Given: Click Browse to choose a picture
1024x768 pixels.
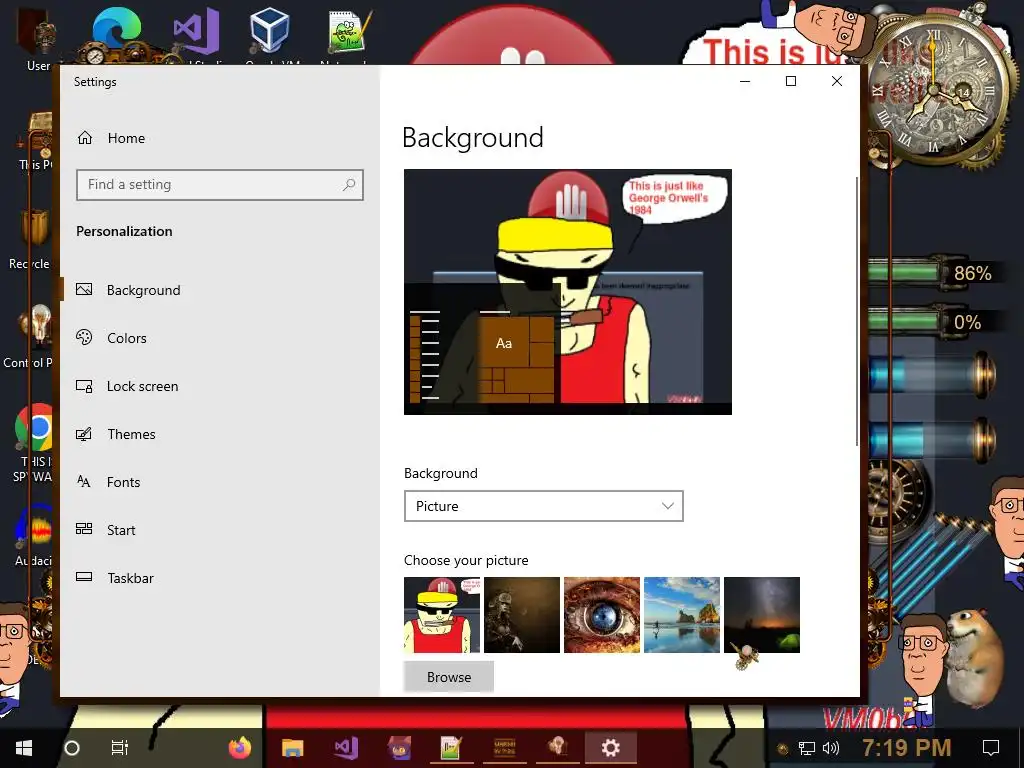Looking at the screenshot, I should 449,677.
